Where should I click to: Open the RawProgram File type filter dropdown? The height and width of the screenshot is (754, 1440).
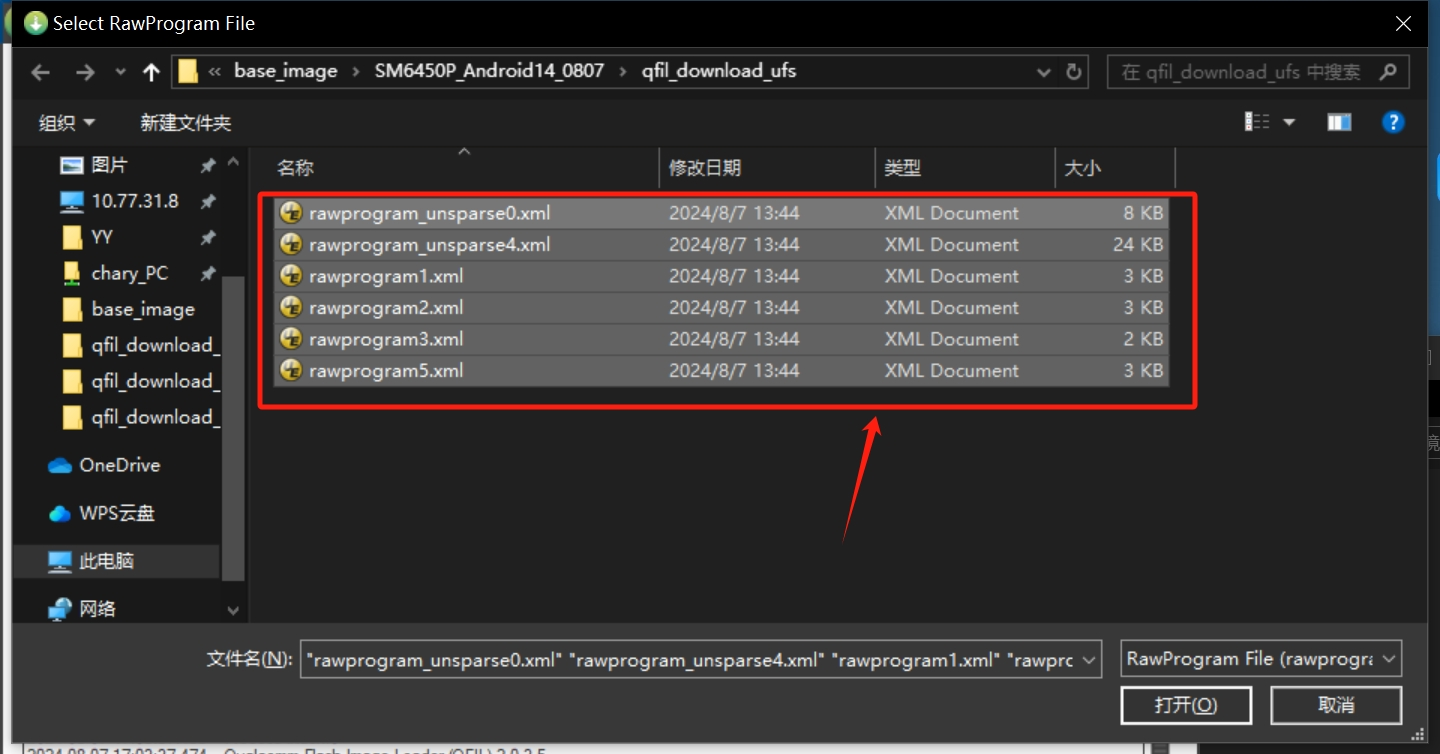pyautogui.click(x=1261, y=659)
